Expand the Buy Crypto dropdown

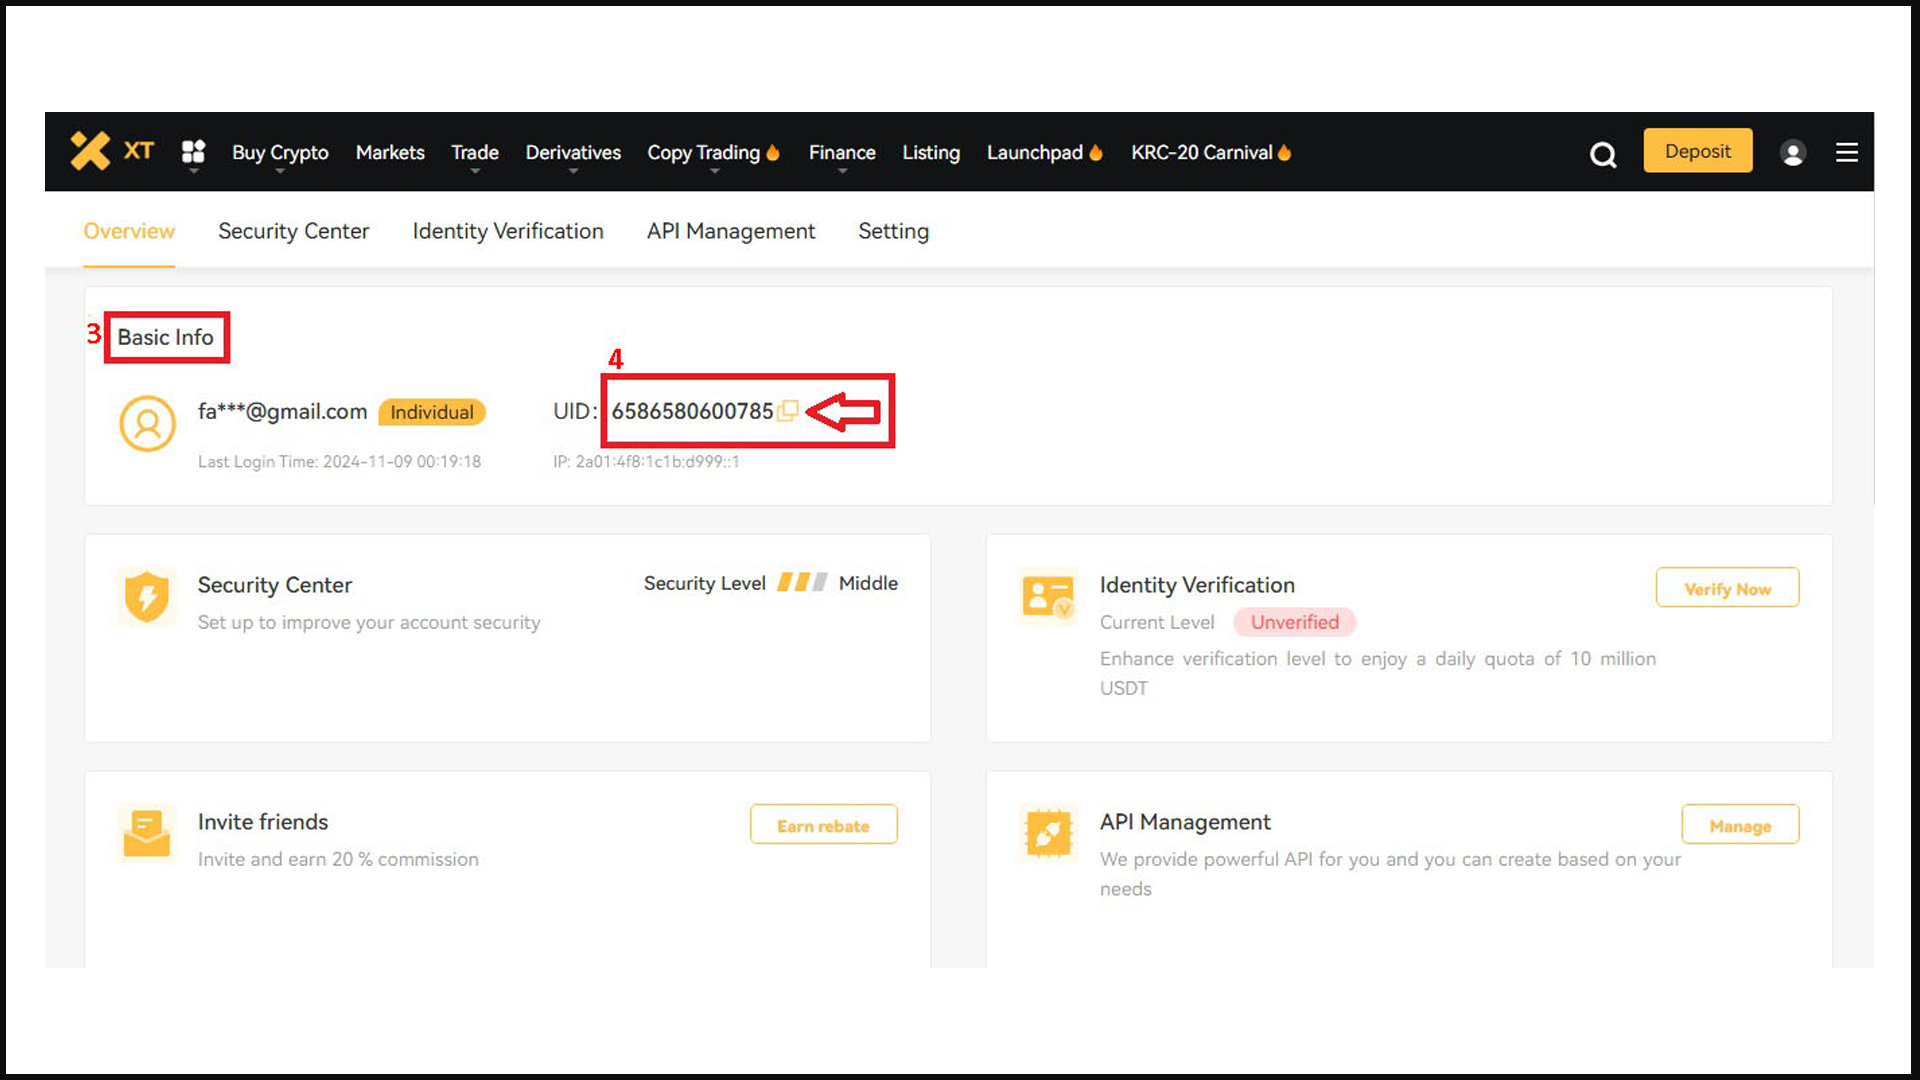point(280,153)
